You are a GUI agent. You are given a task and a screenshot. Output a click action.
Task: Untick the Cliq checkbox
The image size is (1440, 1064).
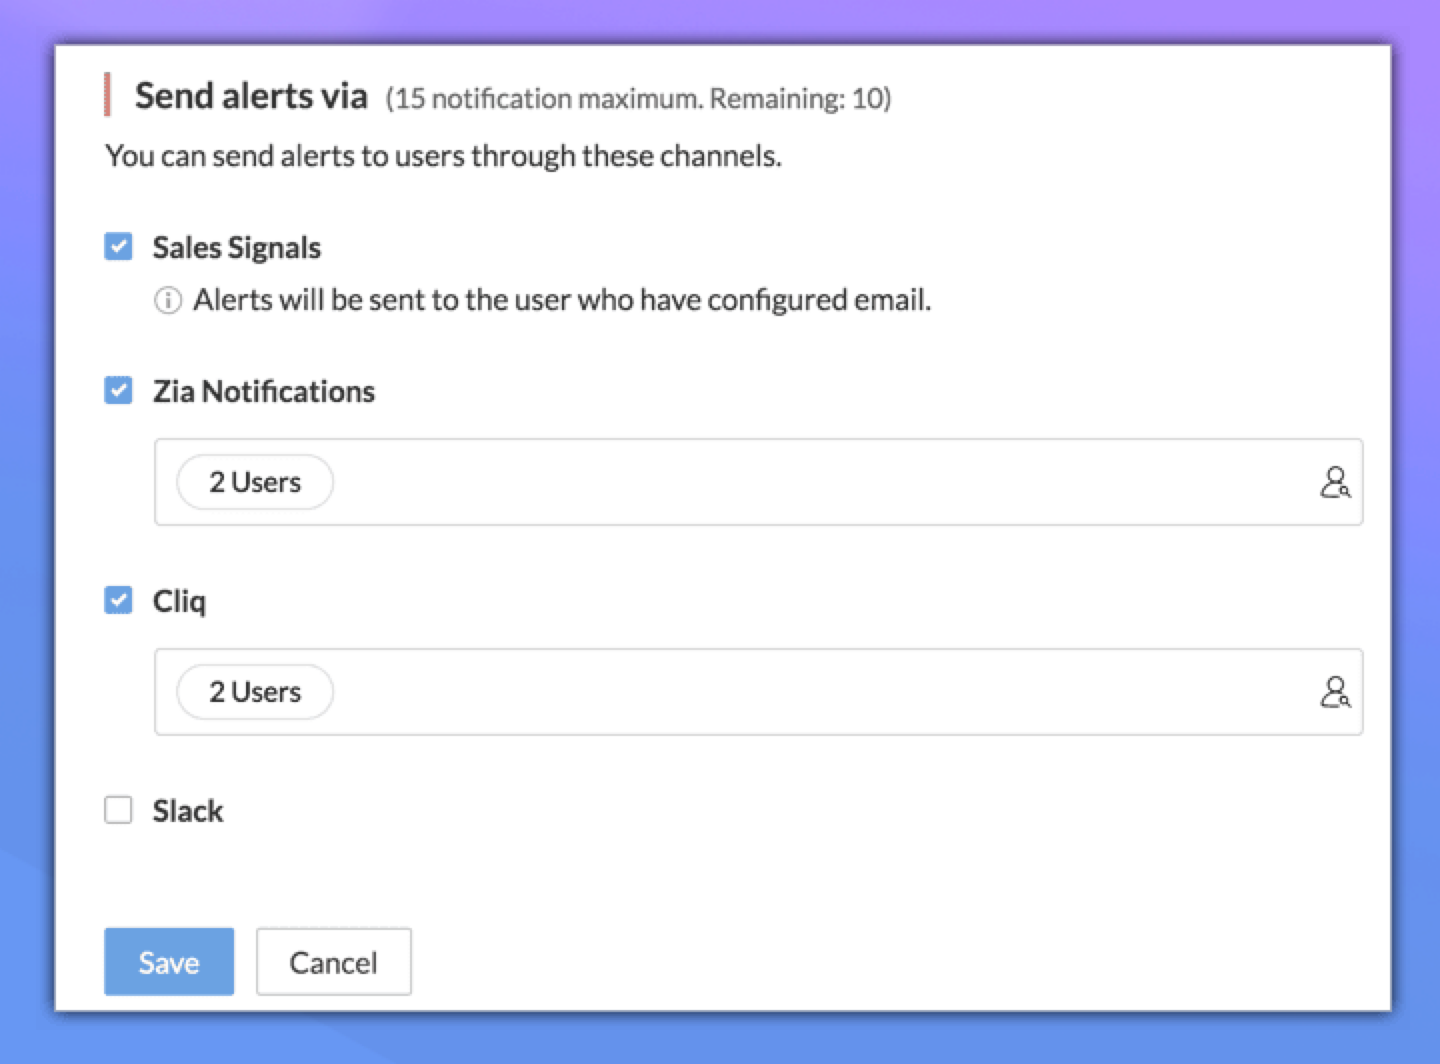(x=118, y=600)
